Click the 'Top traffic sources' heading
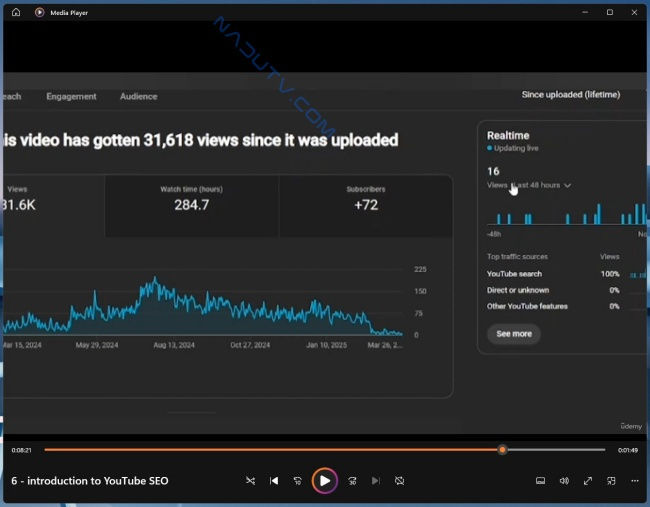Viewport: 650px width, 507px height. click(x=517, y=257)
